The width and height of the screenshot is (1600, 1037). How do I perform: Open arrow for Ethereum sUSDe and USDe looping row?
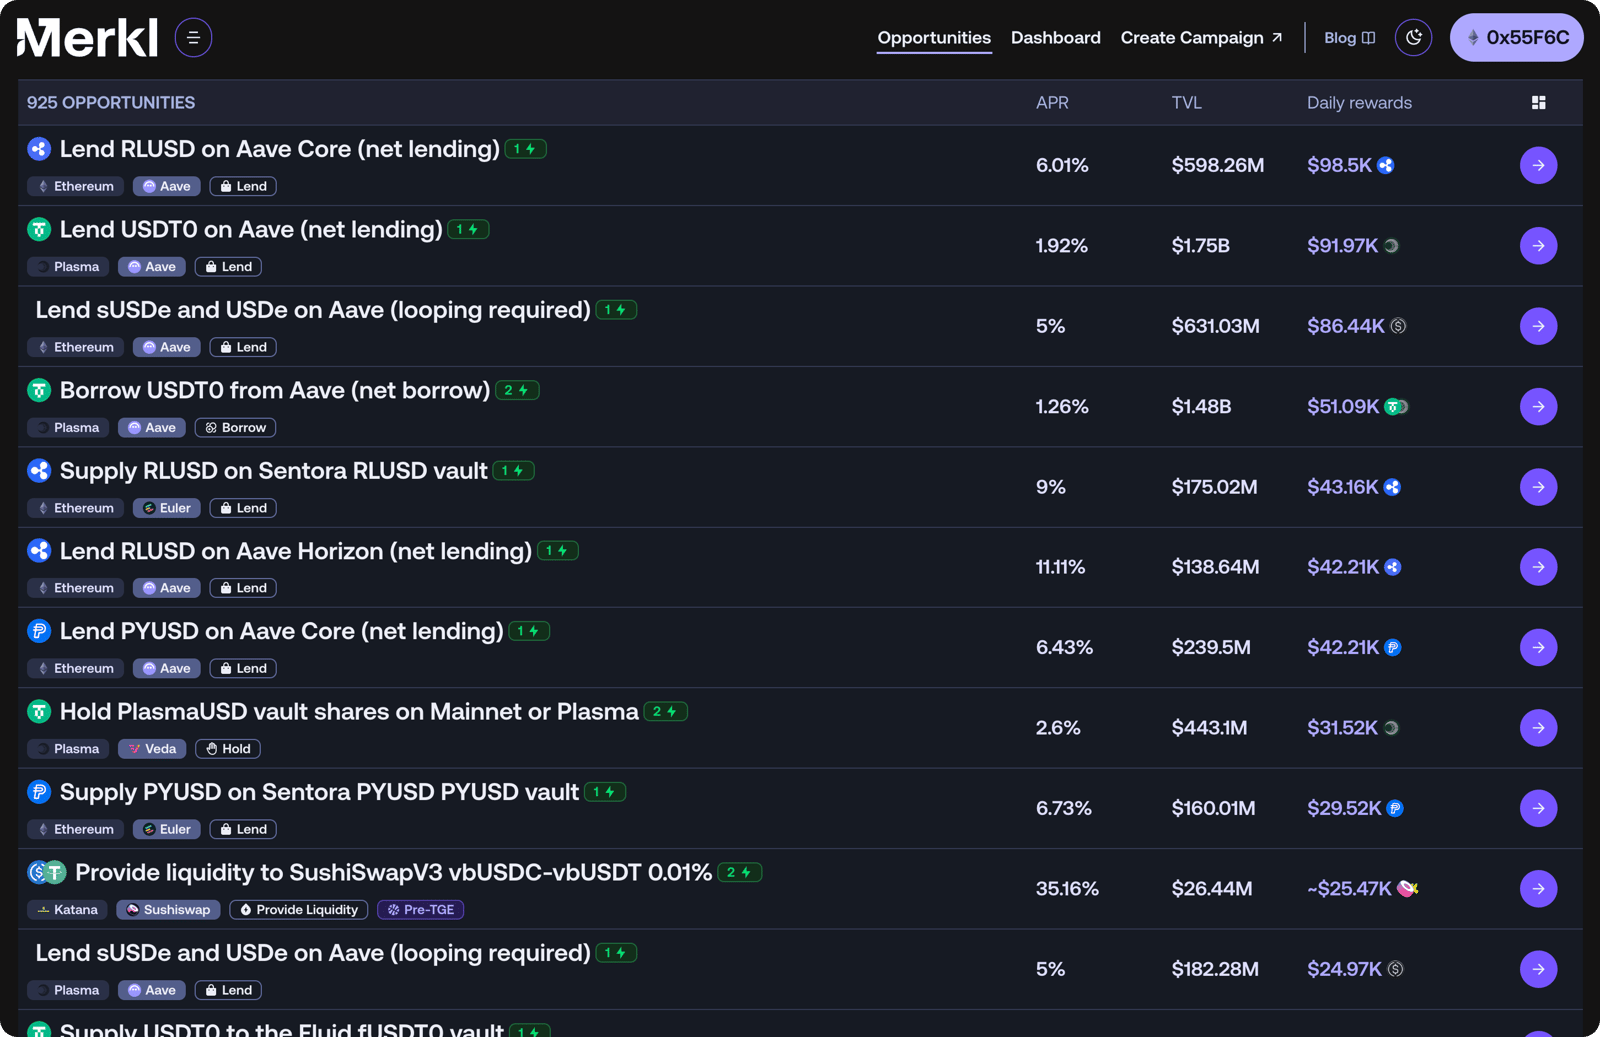point(1538,326)
